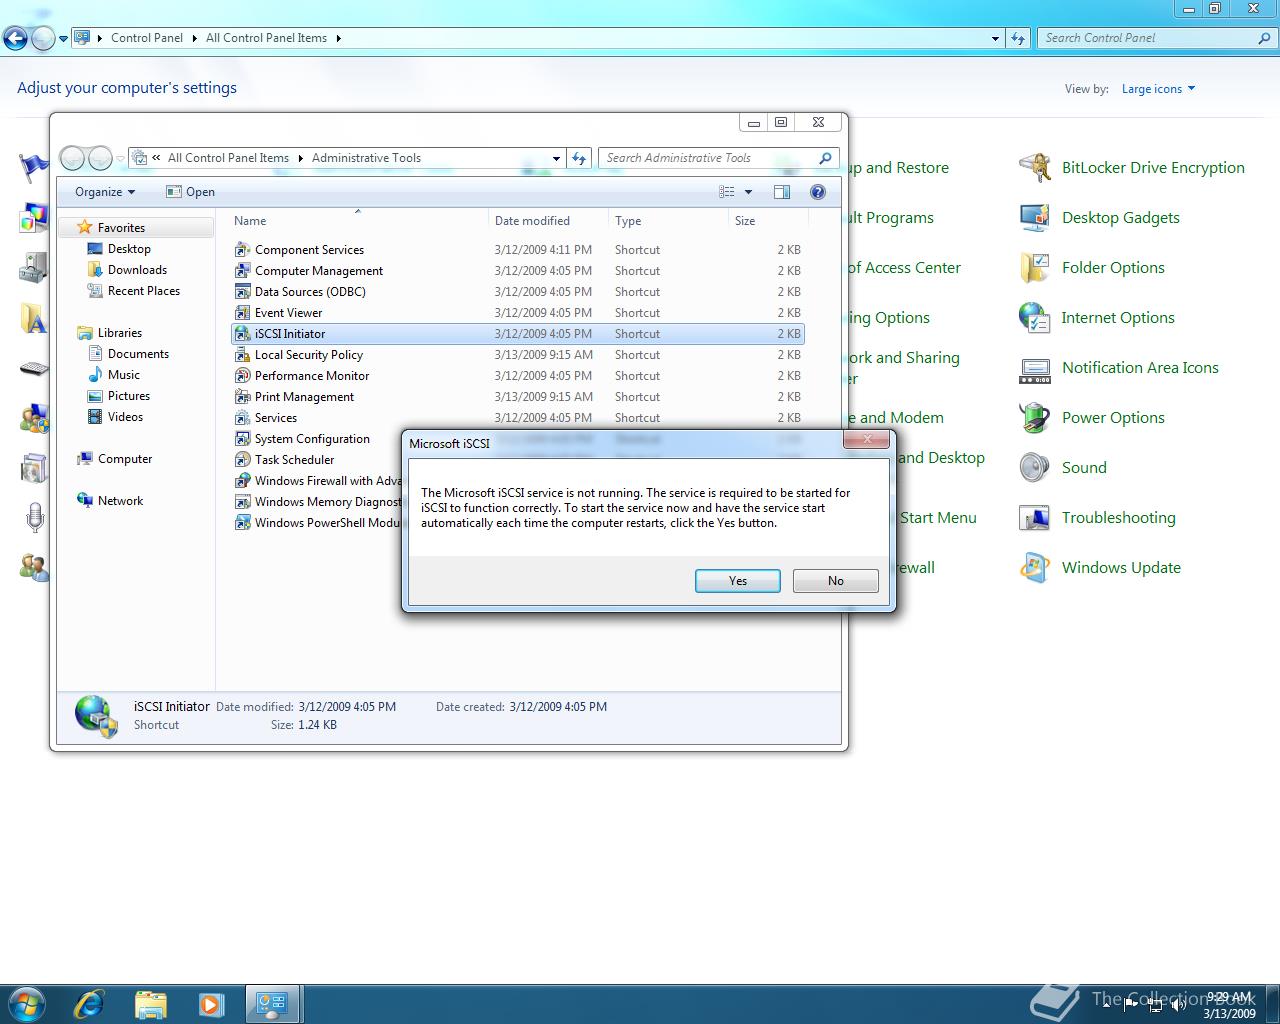
Task: Open the change view options dropdown
Action: [750, 192]
